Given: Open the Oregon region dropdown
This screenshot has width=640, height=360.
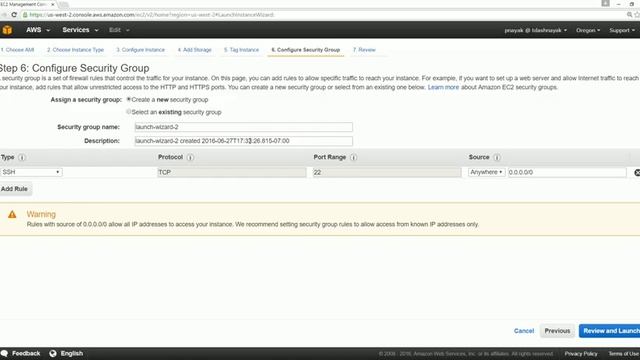Looking at the screenshot, I should pos(588,30).
